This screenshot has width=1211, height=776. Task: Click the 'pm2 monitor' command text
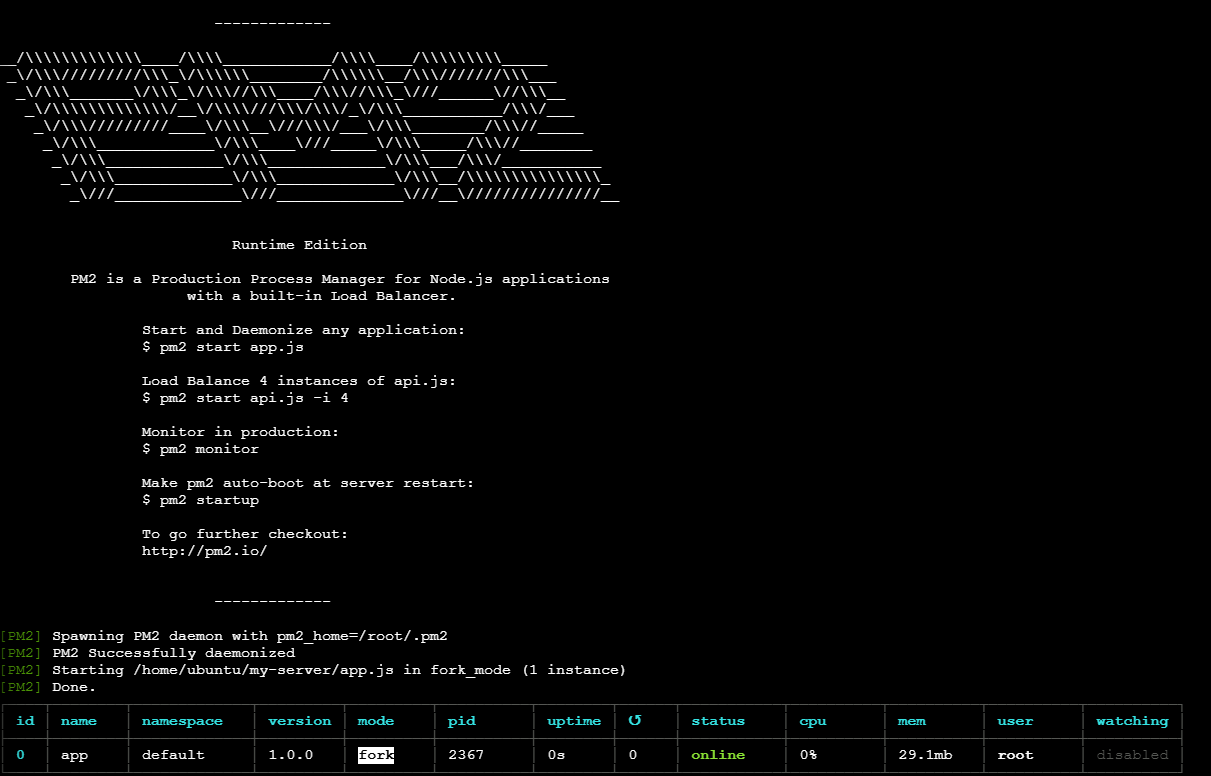pos(200,449)
